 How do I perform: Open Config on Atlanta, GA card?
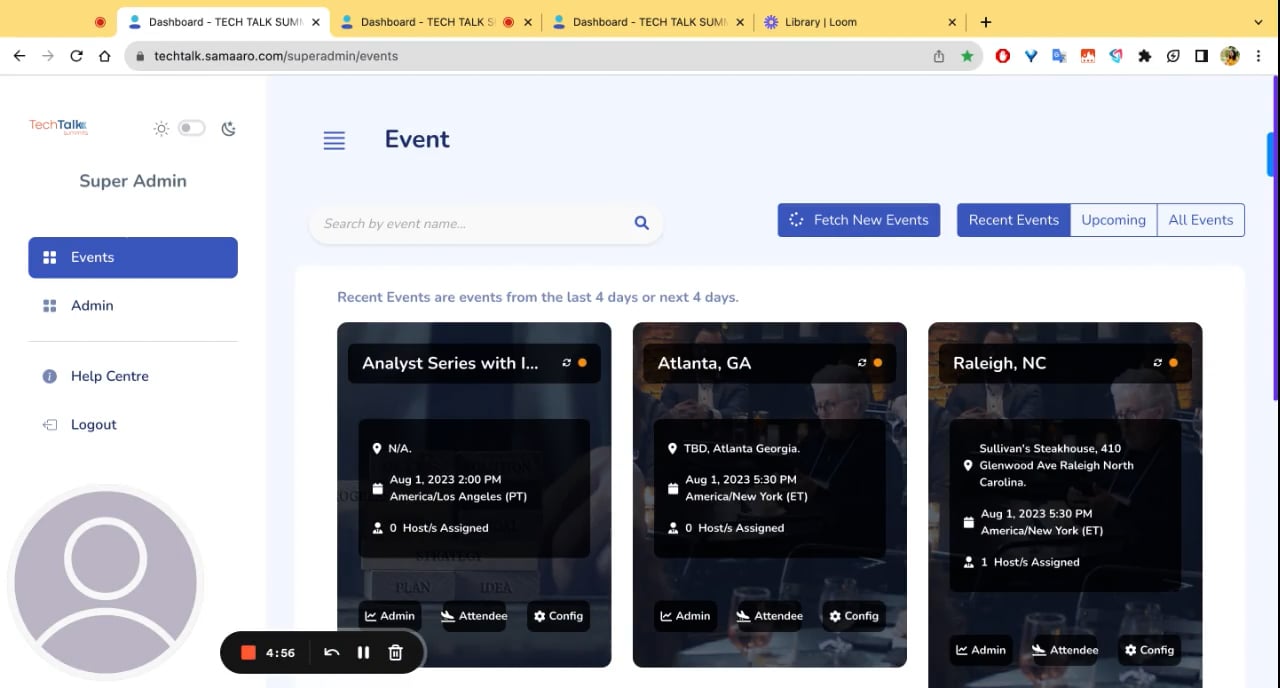click(x=853, y=616)
